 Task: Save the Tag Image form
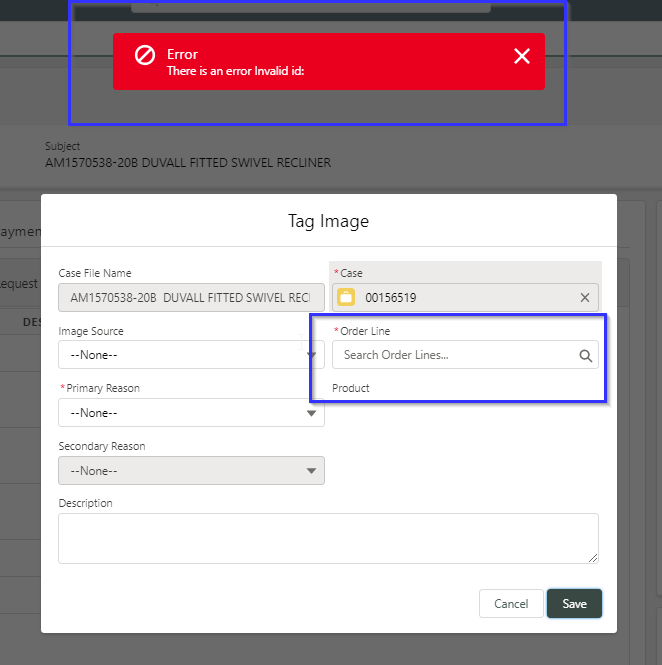tap(574, 604)
